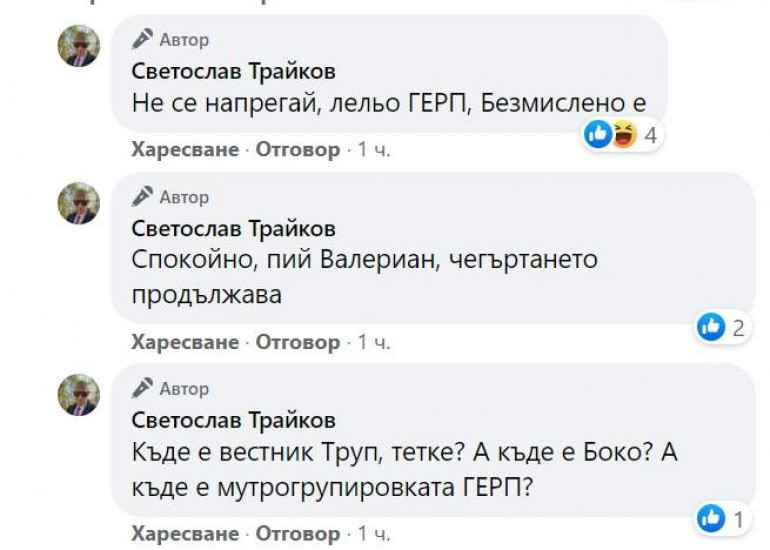The image size is (770, 550).
Task: Click the "1 ч." timestamp under the "Не се напрегай" comment
Action: coord(373,150)
